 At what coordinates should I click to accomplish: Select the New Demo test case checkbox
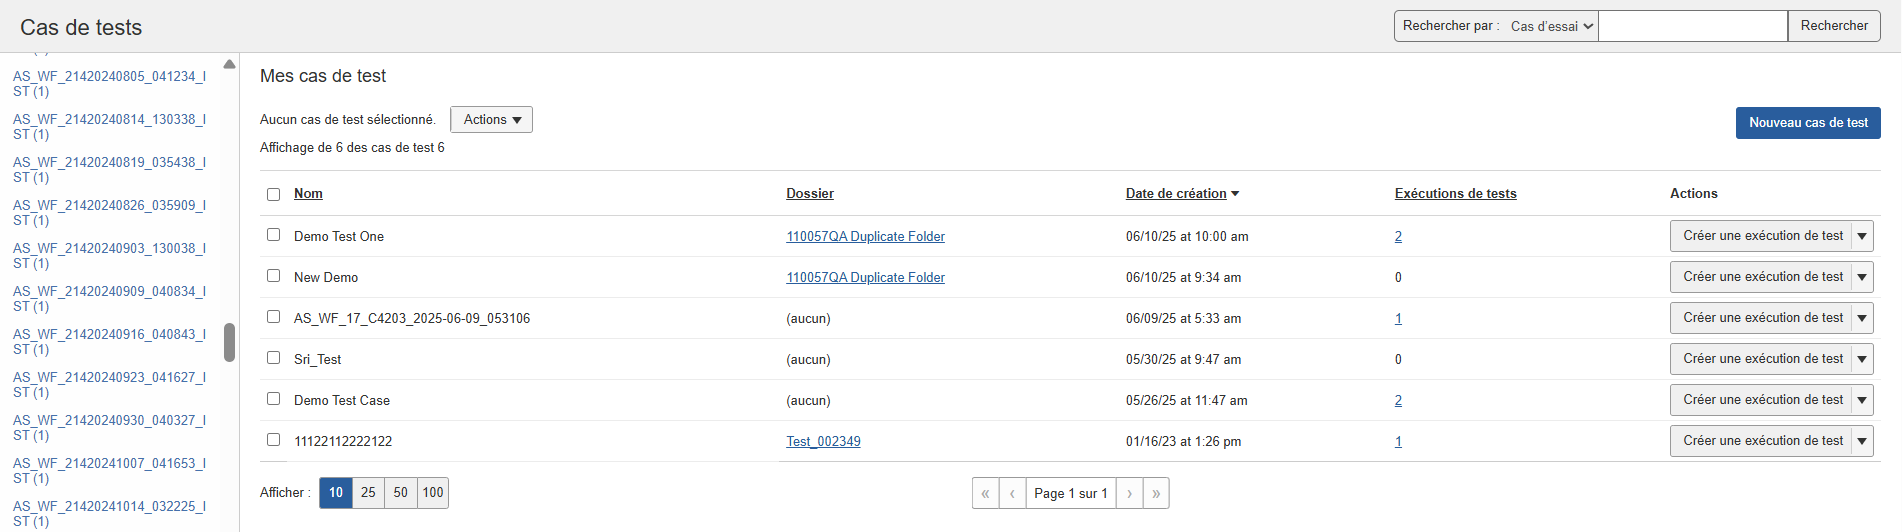[273, 276]
